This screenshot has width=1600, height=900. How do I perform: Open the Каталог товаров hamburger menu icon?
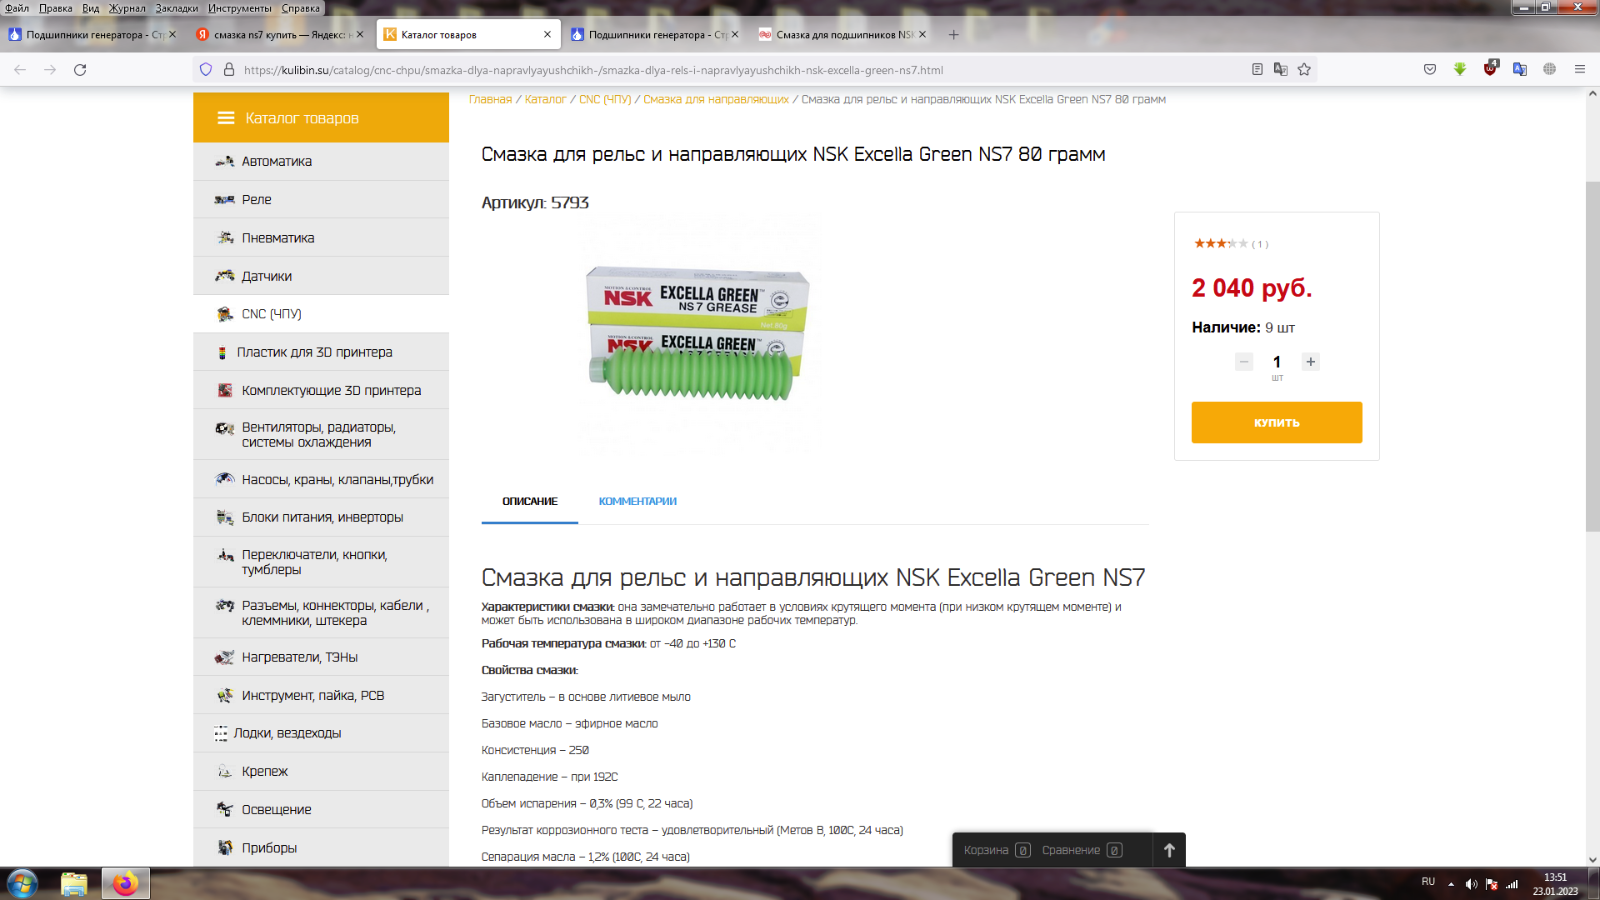pos(226,118)
